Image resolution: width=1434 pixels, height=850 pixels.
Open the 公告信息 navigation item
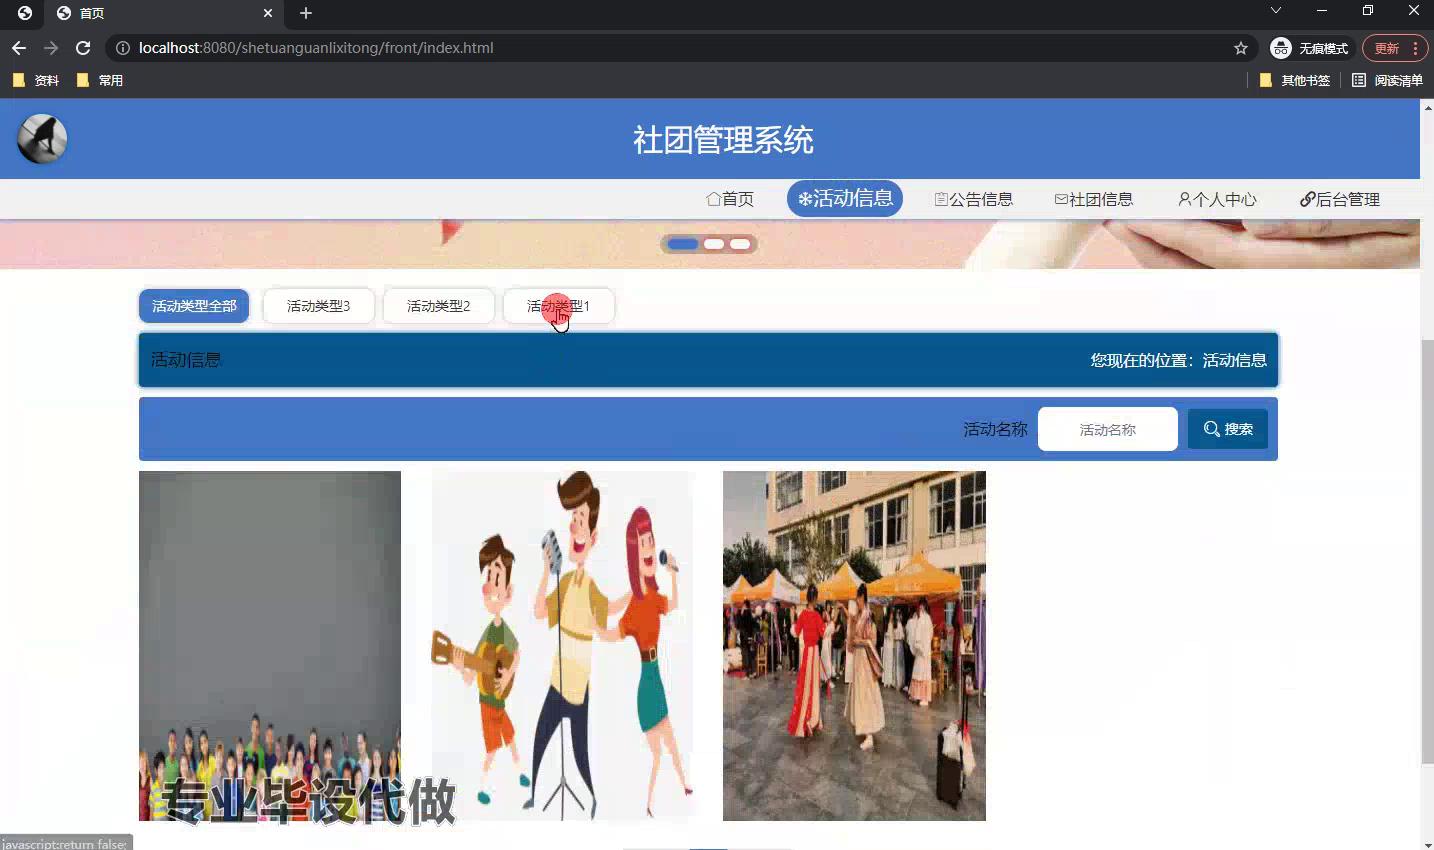click(973, 199)
